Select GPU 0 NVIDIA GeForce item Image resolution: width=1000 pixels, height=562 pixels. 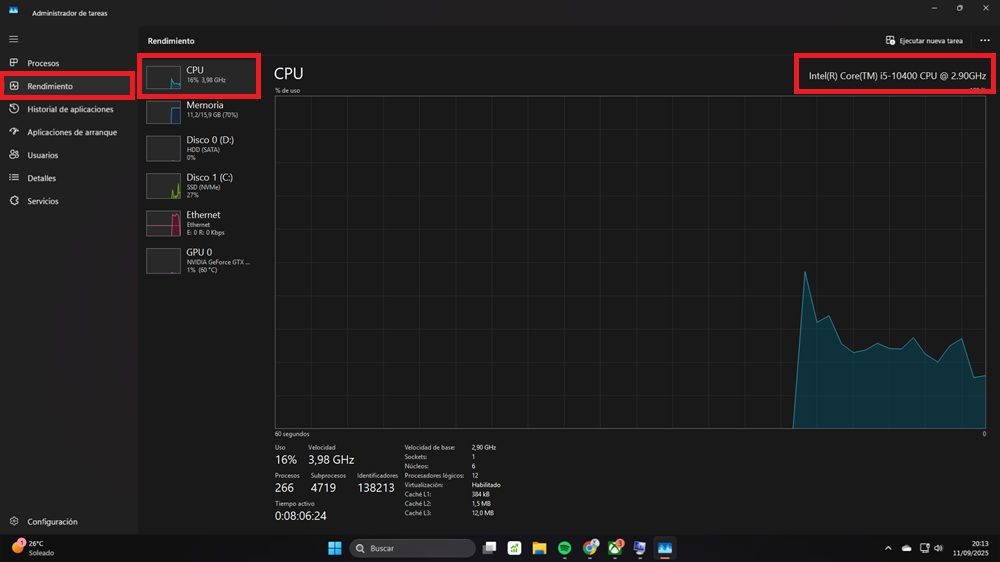point(199,260)
